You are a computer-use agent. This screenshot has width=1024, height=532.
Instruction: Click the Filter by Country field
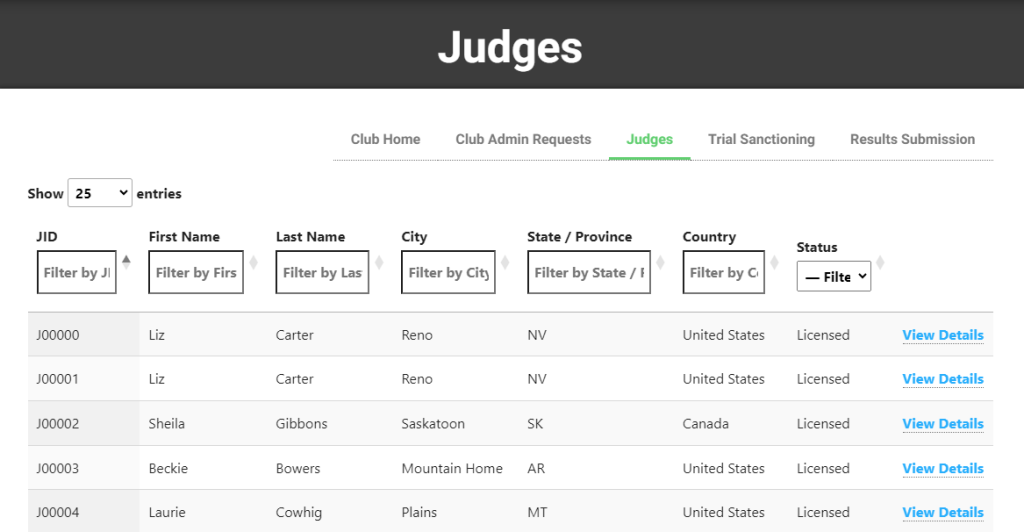723,272
